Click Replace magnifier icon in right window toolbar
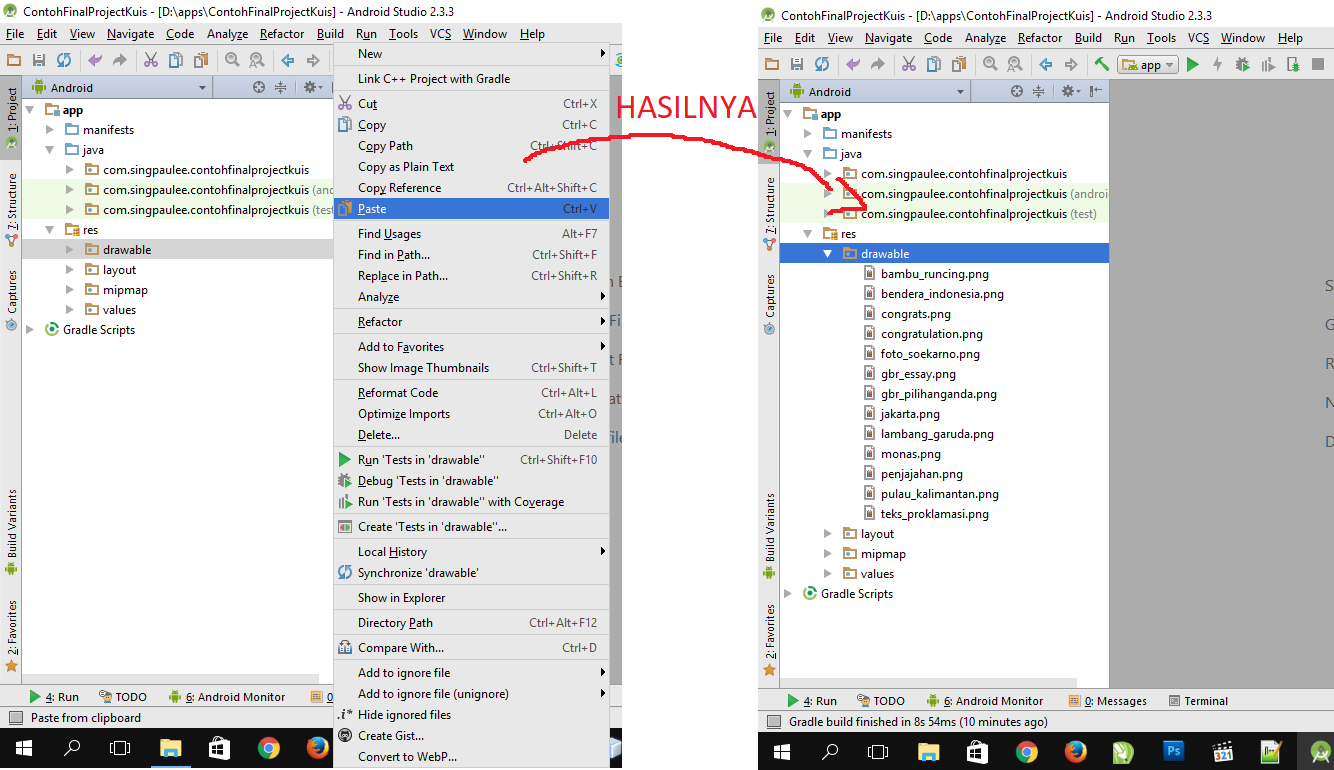 1015,64
